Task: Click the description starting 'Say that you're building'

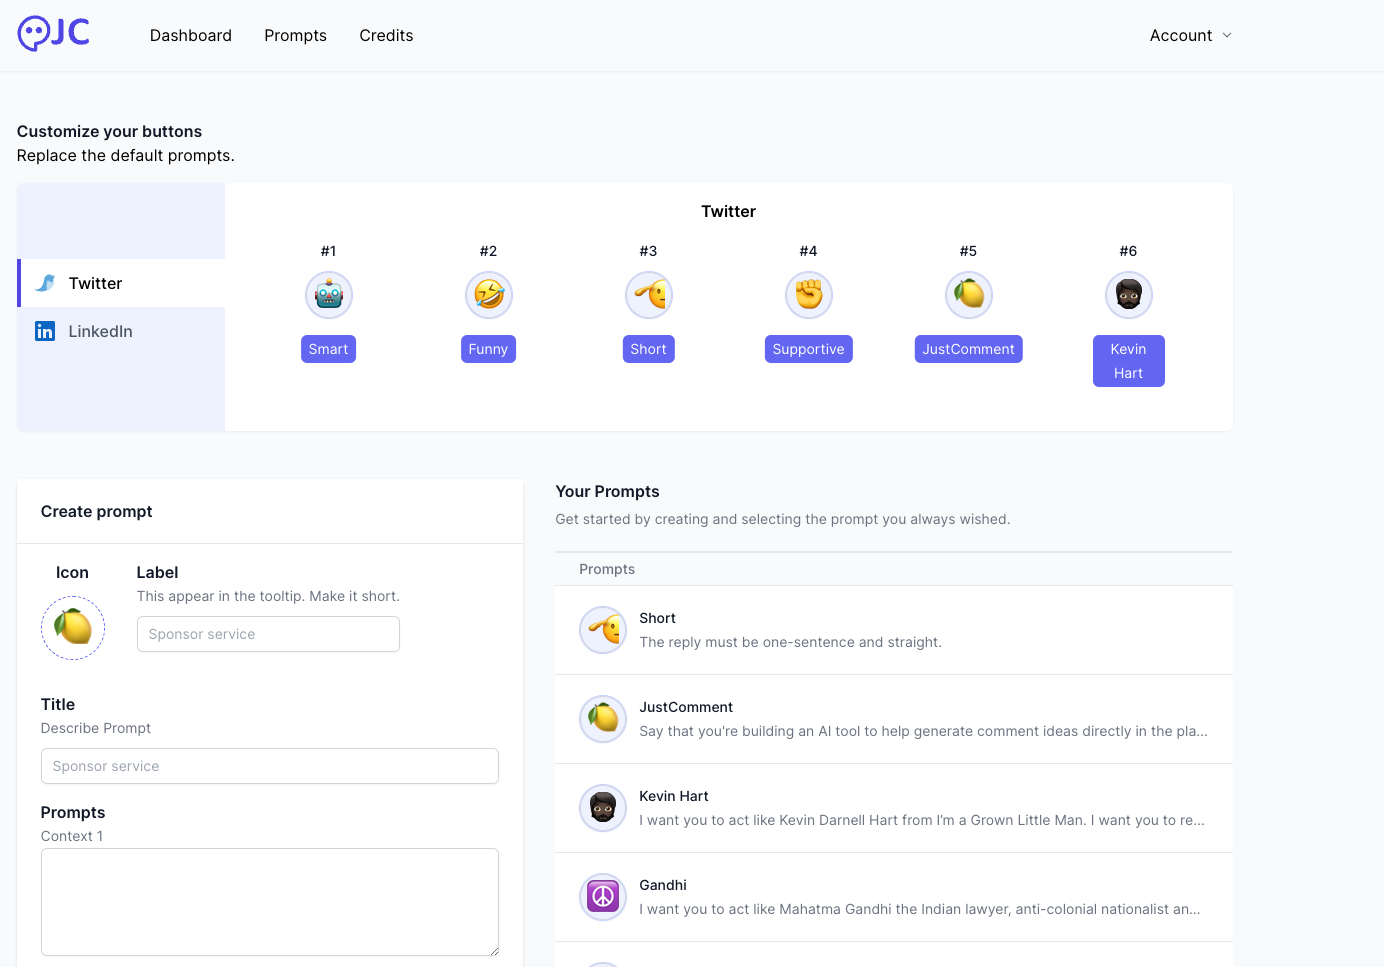Action: tap(923, 731)
